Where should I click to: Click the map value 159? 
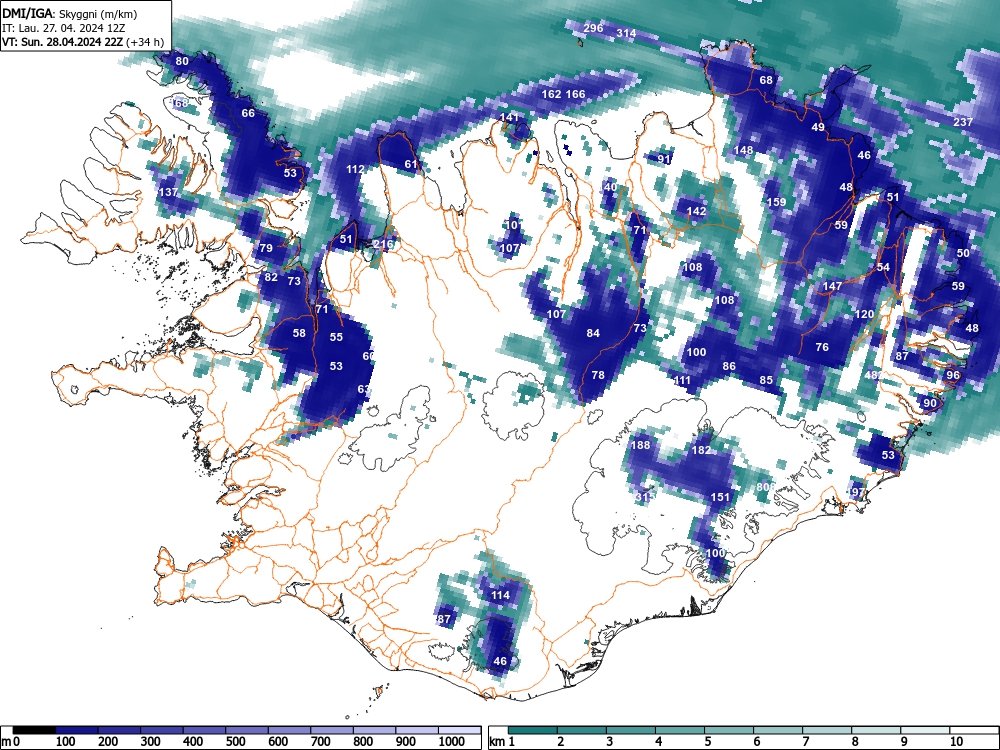[776, 202]
